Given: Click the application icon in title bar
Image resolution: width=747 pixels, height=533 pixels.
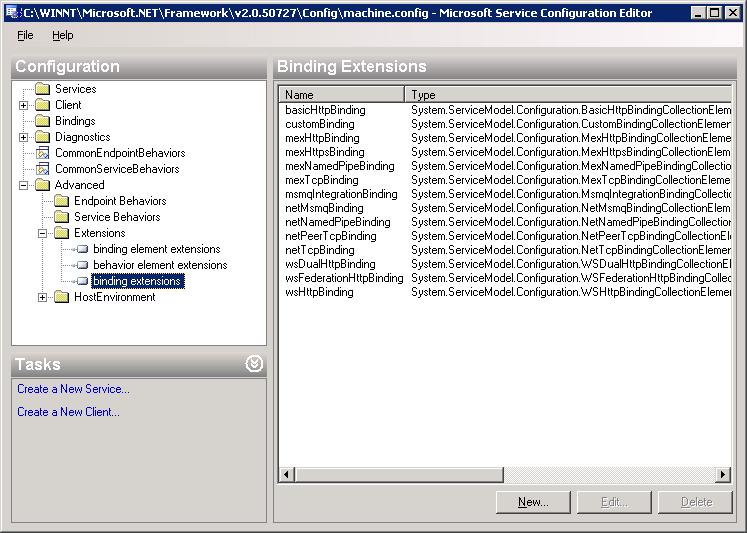Looking at the screenshot, I should (x=11, y=12).
